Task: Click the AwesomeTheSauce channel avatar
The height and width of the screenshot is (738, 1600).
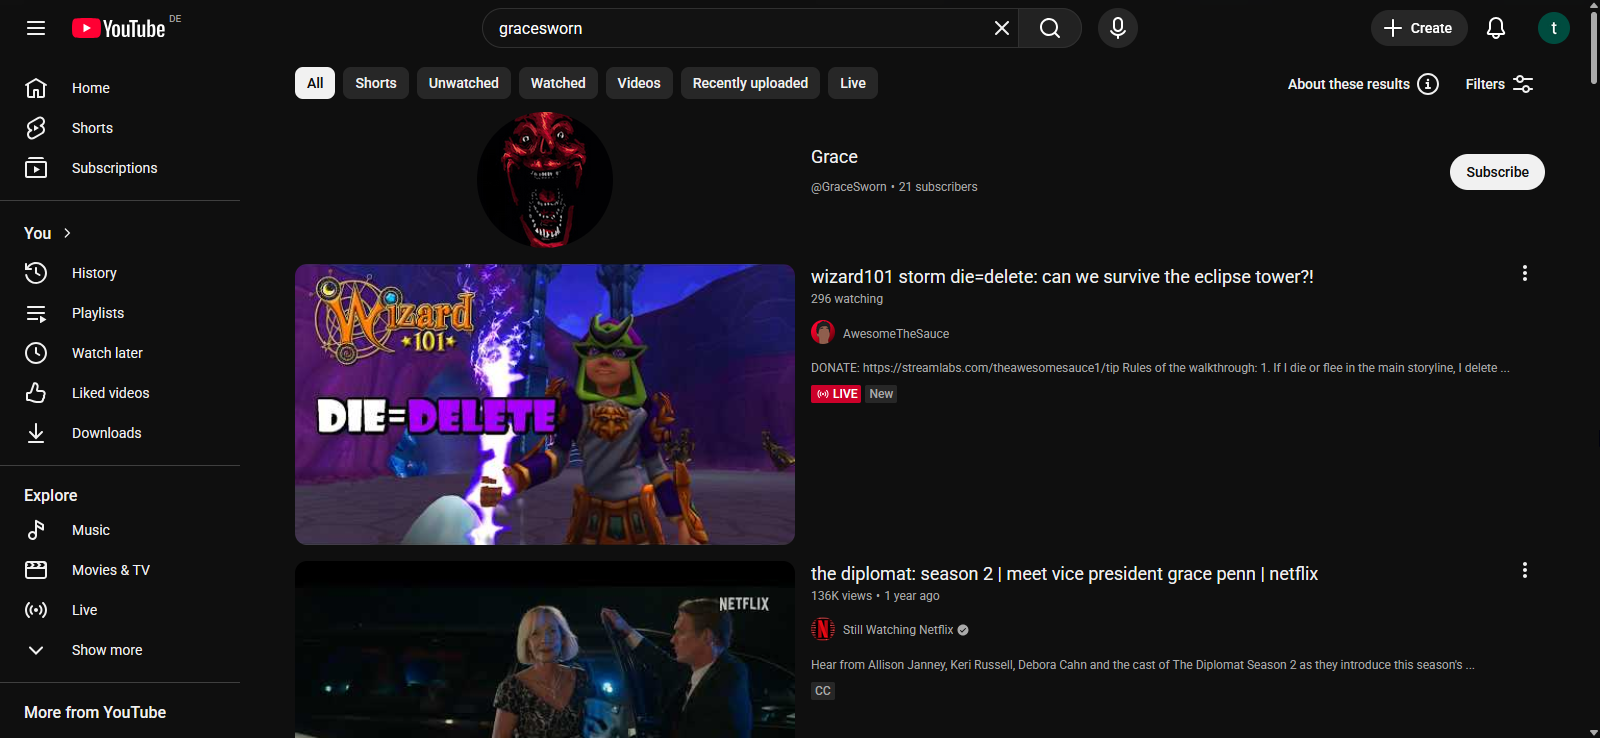Action: [x=823, y=333]
